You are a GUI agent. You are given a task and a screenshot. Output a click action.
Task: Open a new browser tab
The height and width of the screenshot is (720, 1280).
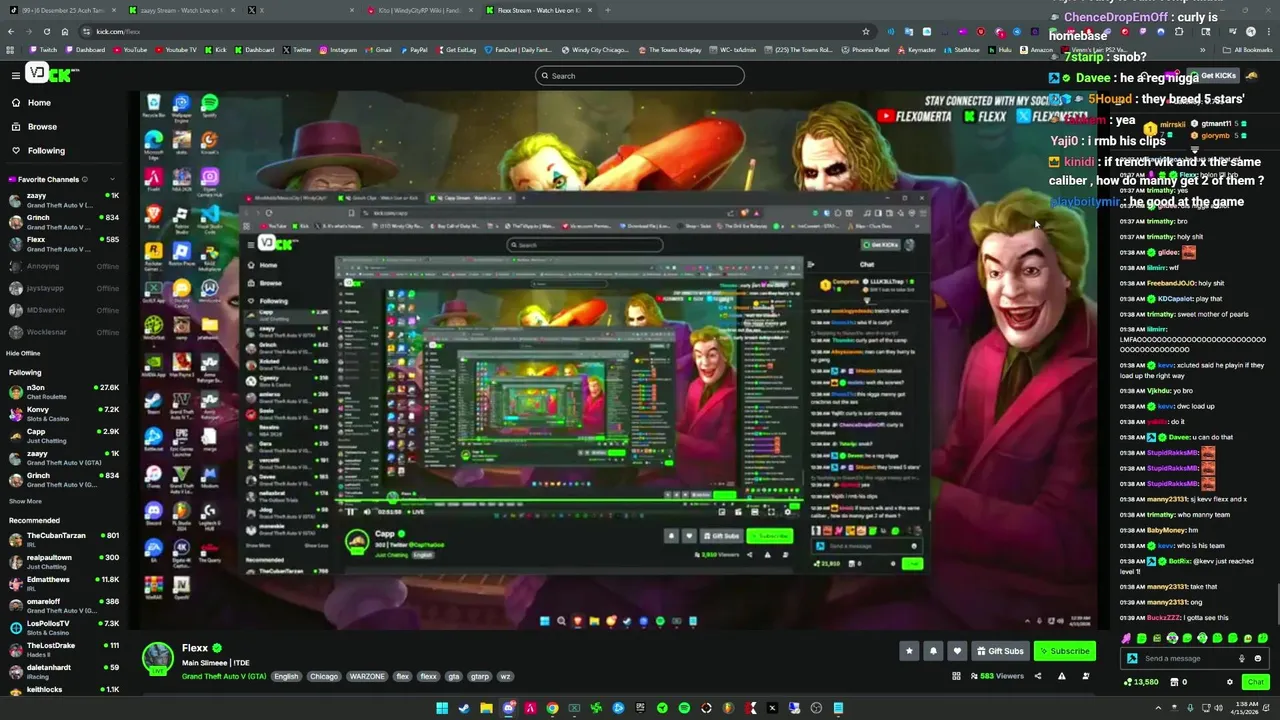608,10
